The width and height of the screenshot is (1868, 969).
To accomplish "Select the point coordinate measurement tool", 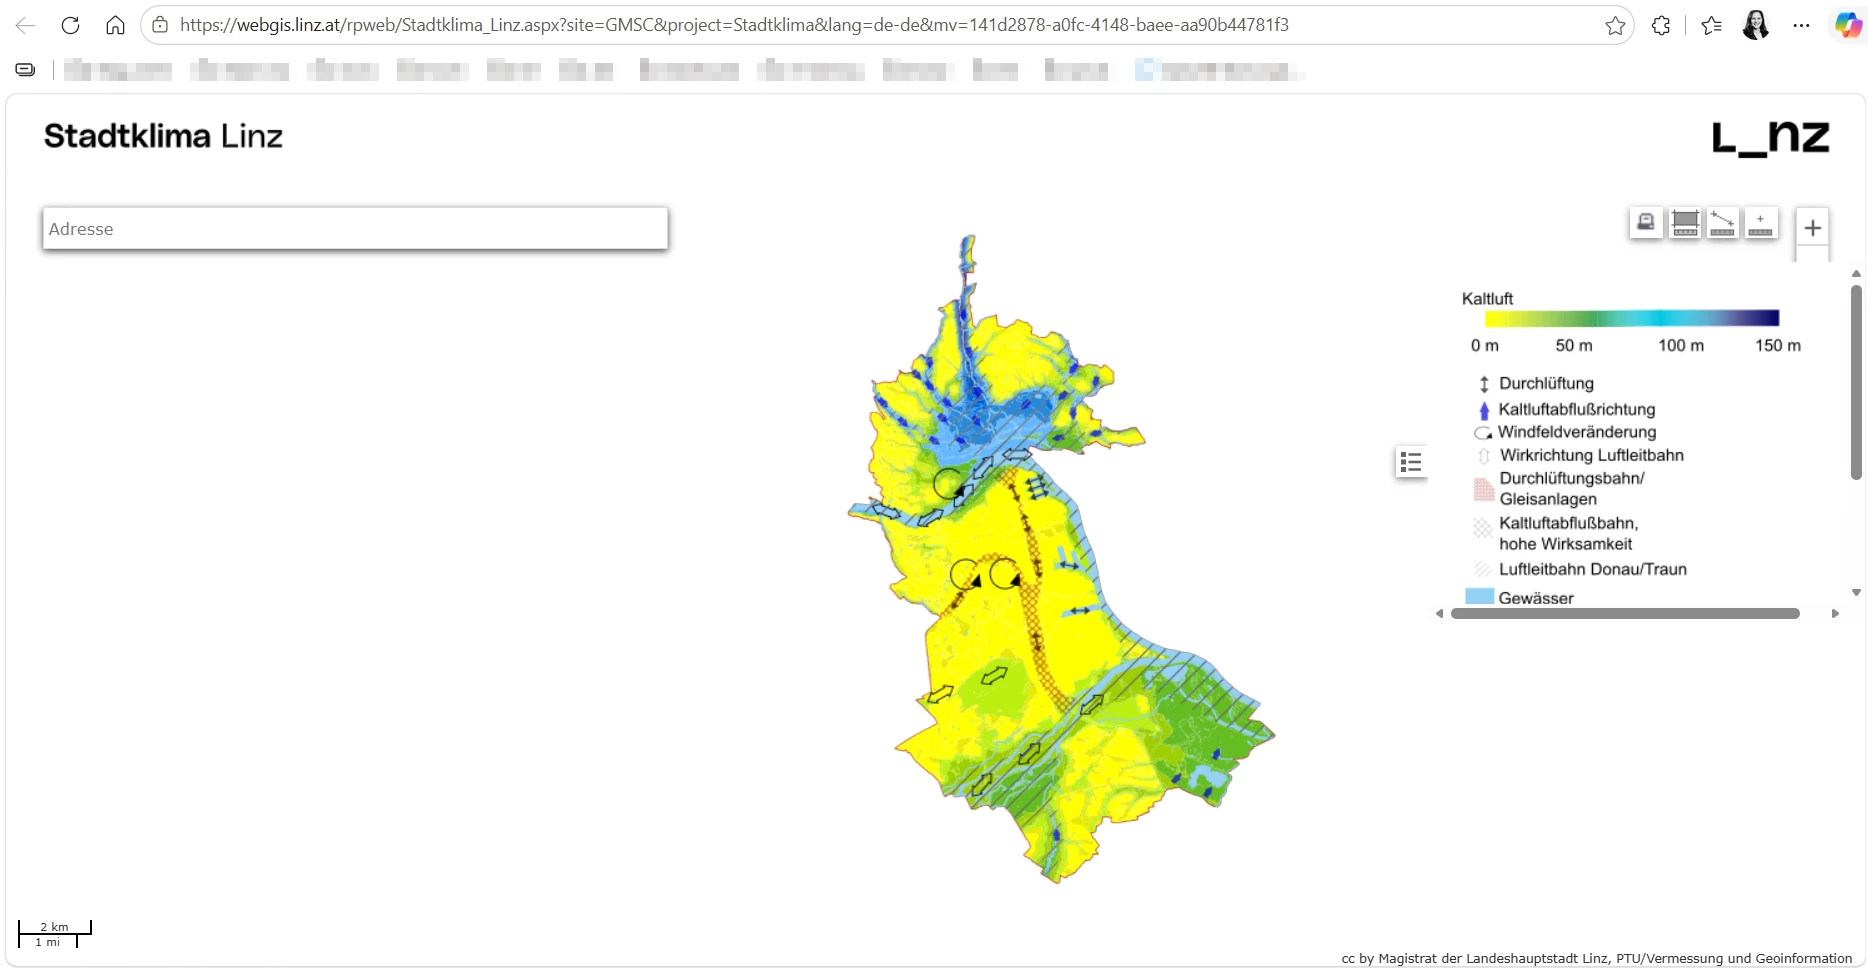I will coord(1760,223).
